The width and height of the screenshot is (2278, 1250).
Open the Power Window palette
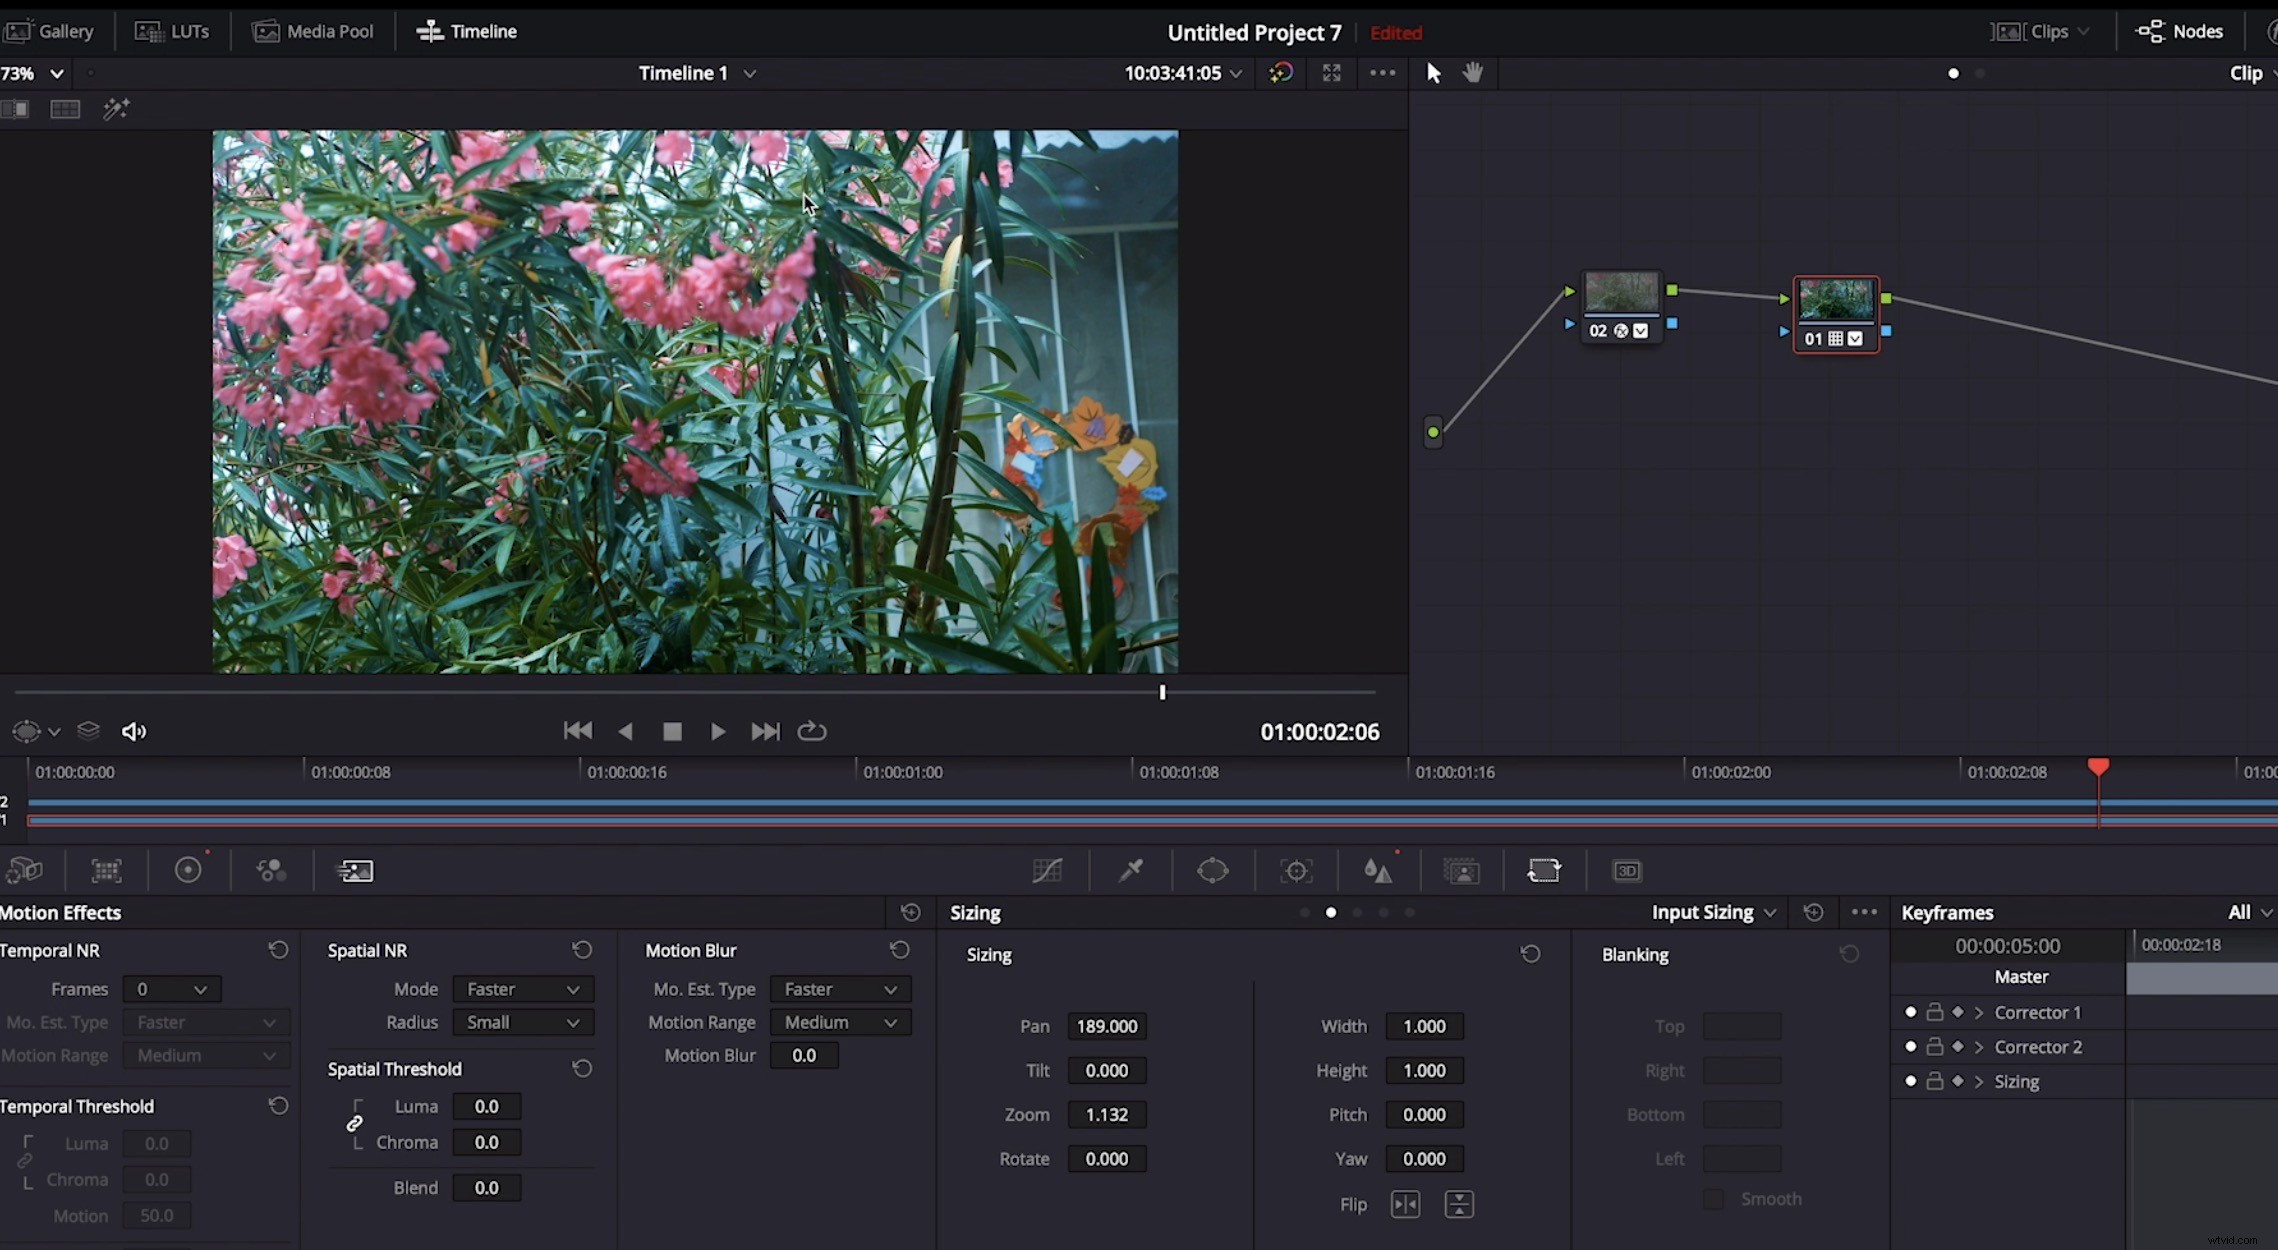tap(1213, 870)
